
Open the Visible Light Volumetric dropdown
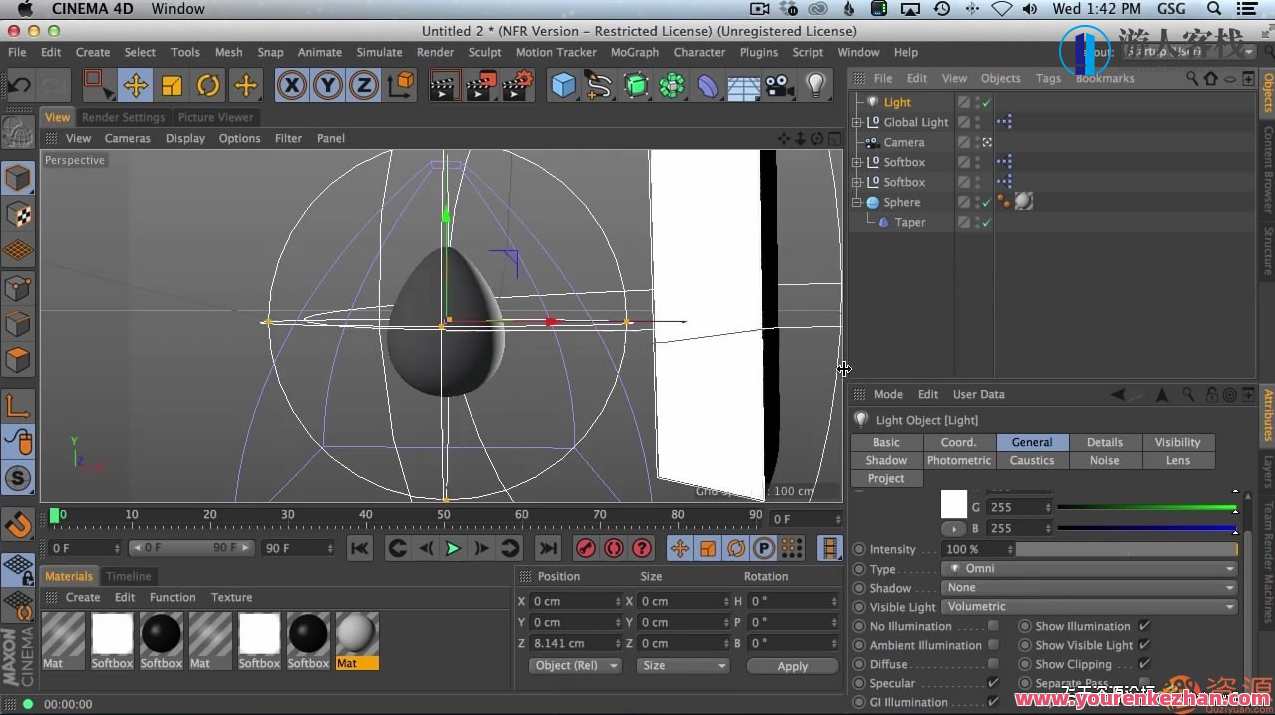[x=1089, y=607]
